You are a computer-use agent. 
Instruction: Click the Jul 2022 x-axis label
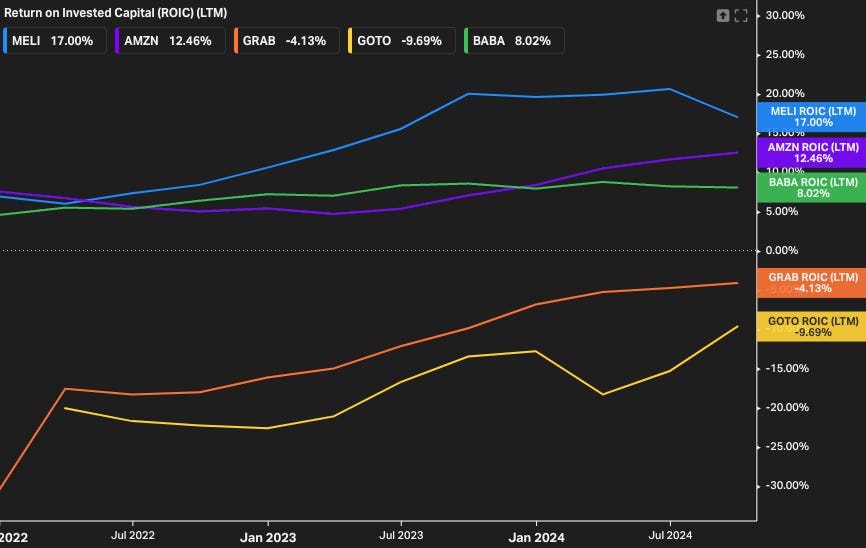click(133, 535)
